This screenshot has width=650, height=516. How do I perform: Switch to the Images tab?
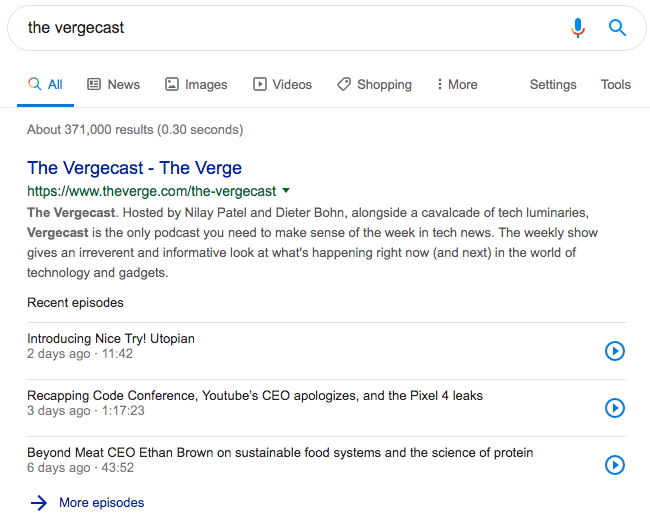196,85
